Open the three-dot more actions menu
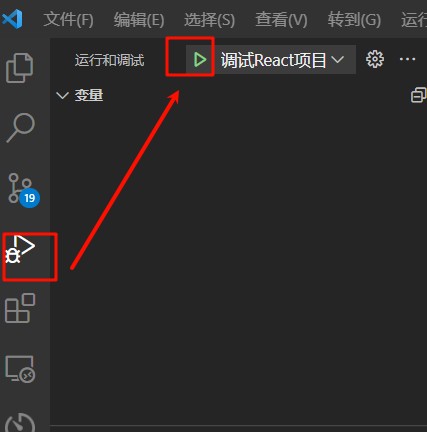The image size is (427, 432). [x=407, y=59]
